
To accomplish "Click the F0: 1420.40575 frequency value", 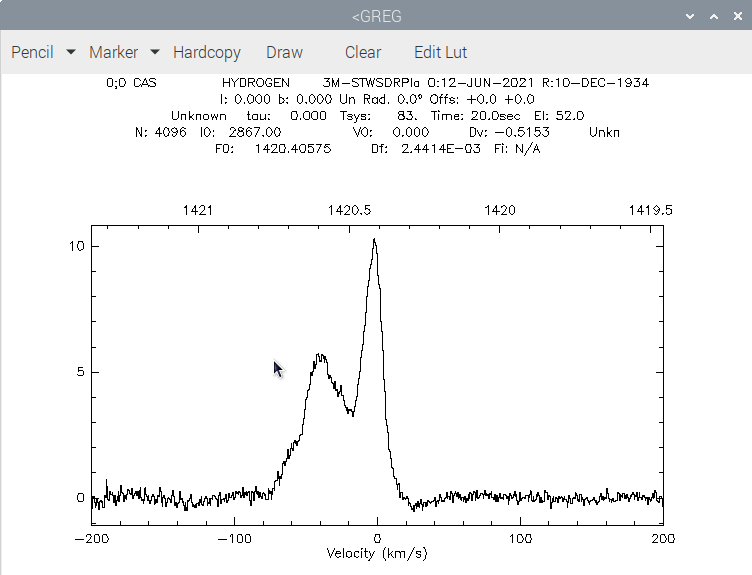I will click(x=273, y=149).
